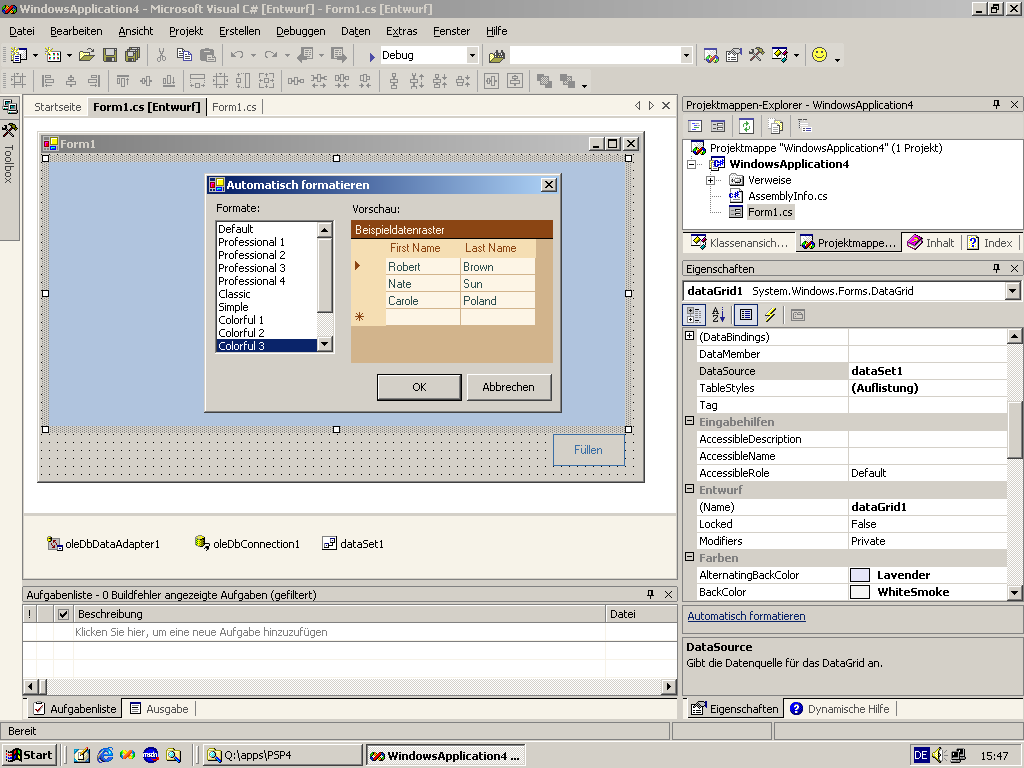The image size is (1024, 768).
Task: Open the Debug configuration dropdown
Action: [x=472, y=56]
